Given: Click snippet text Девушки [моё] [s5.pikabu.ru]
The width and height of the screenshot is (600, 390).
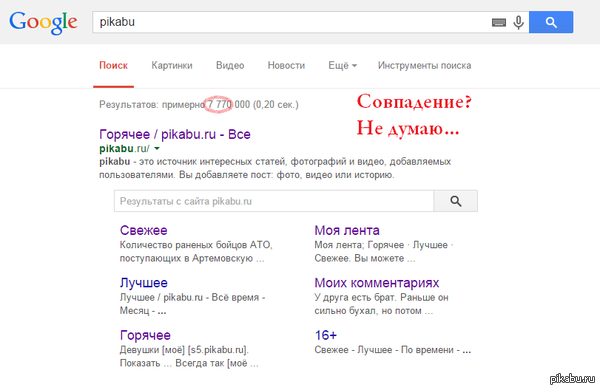Looking at the screenshot, I should pos(184,350).
